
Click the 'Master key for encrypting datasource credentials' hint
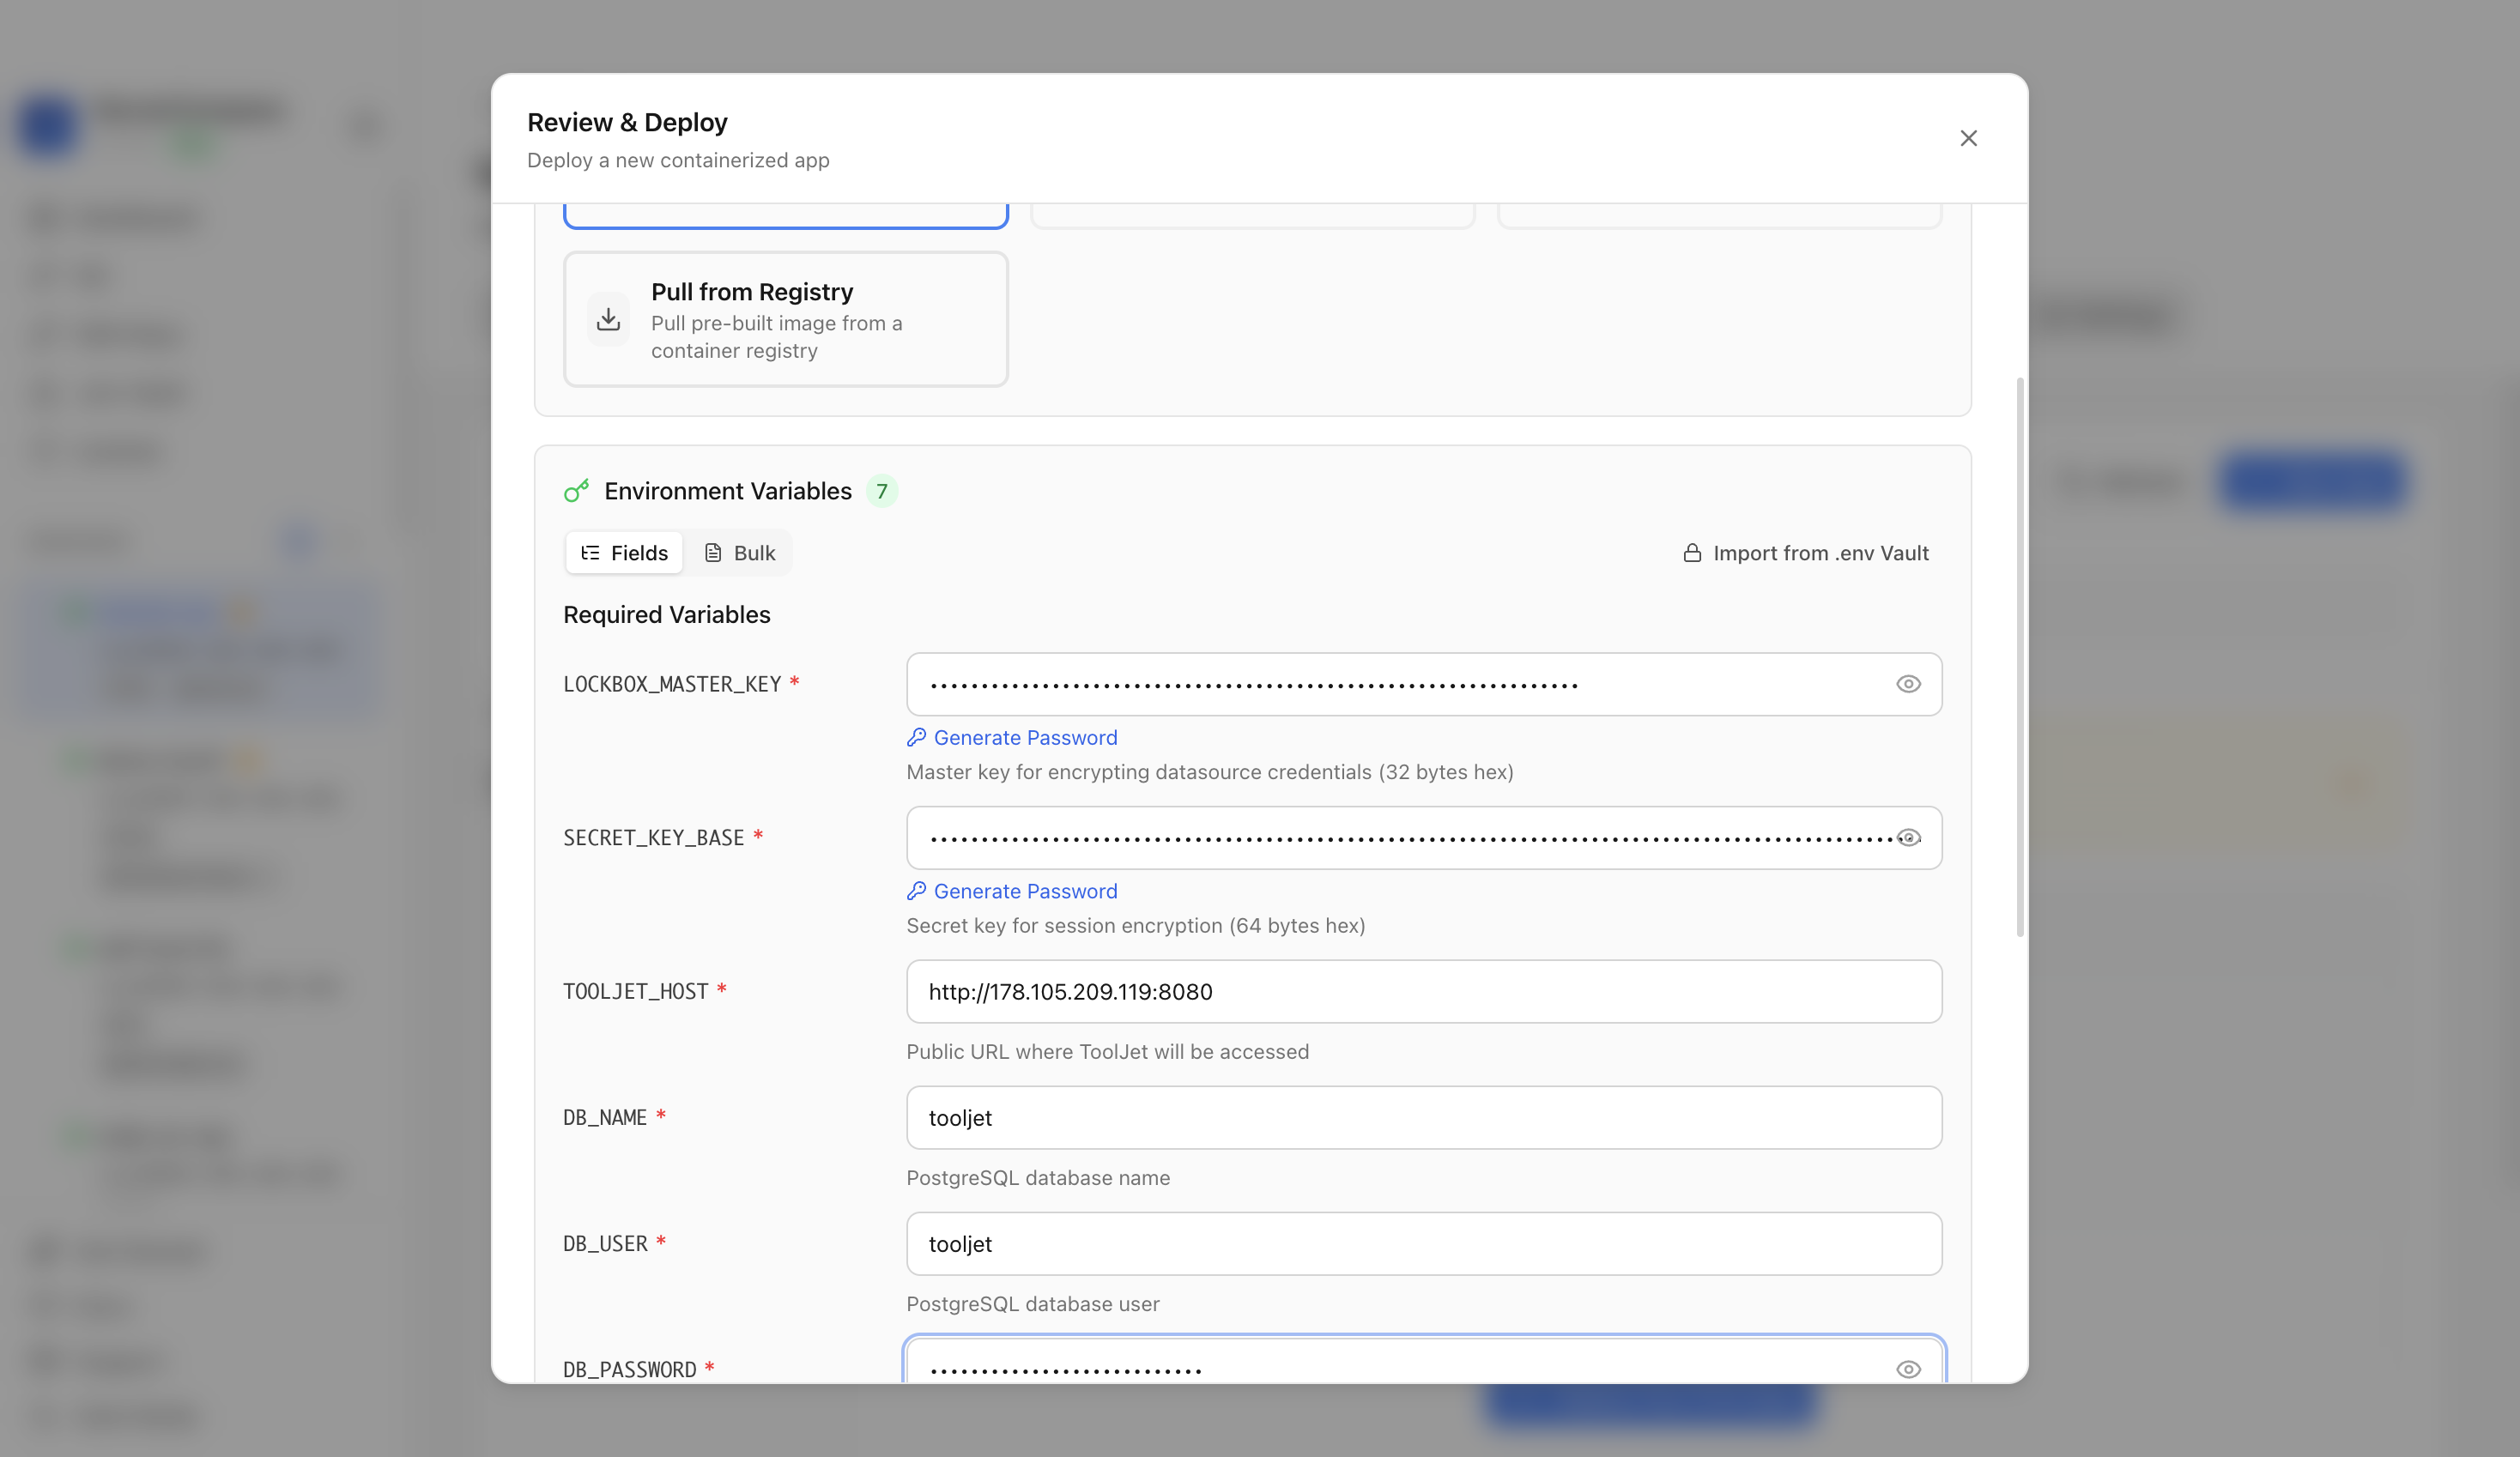(x=1210, y=772)
